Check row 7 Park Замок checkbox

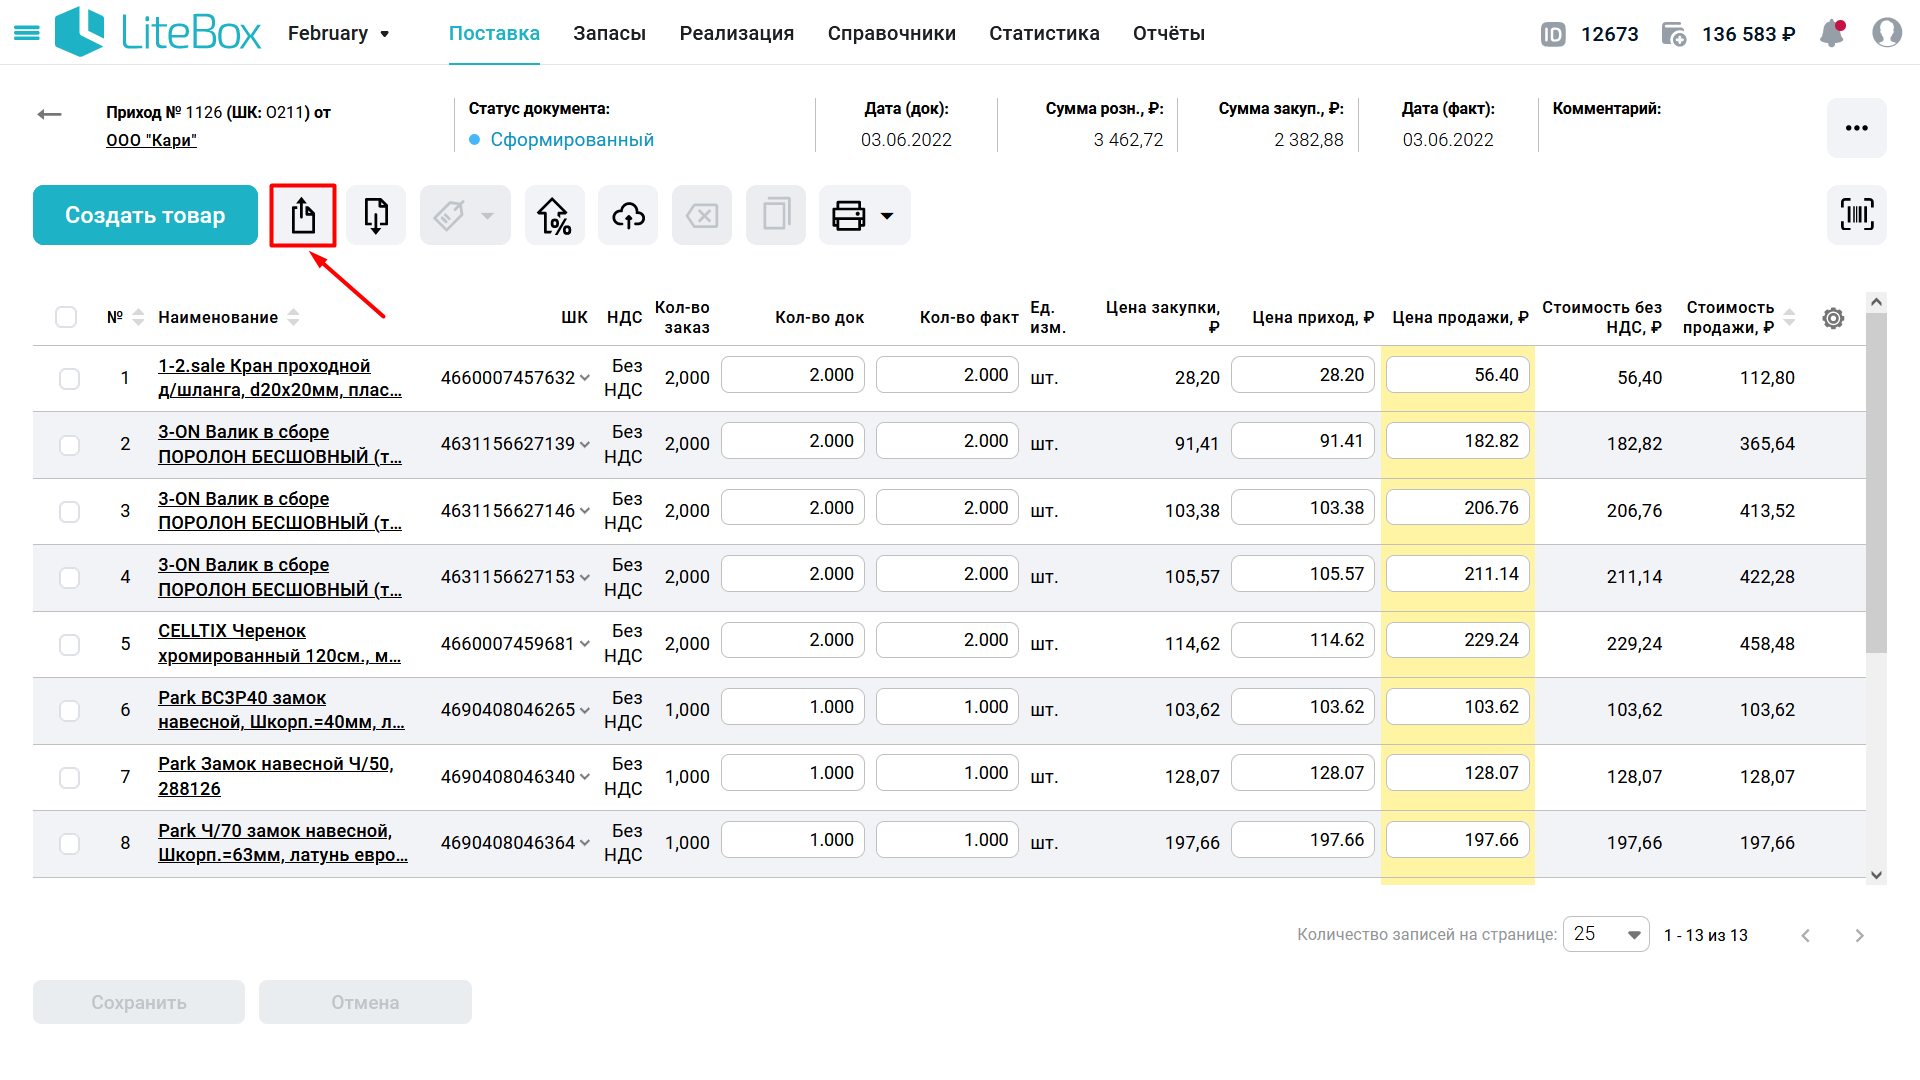(69, 777)
